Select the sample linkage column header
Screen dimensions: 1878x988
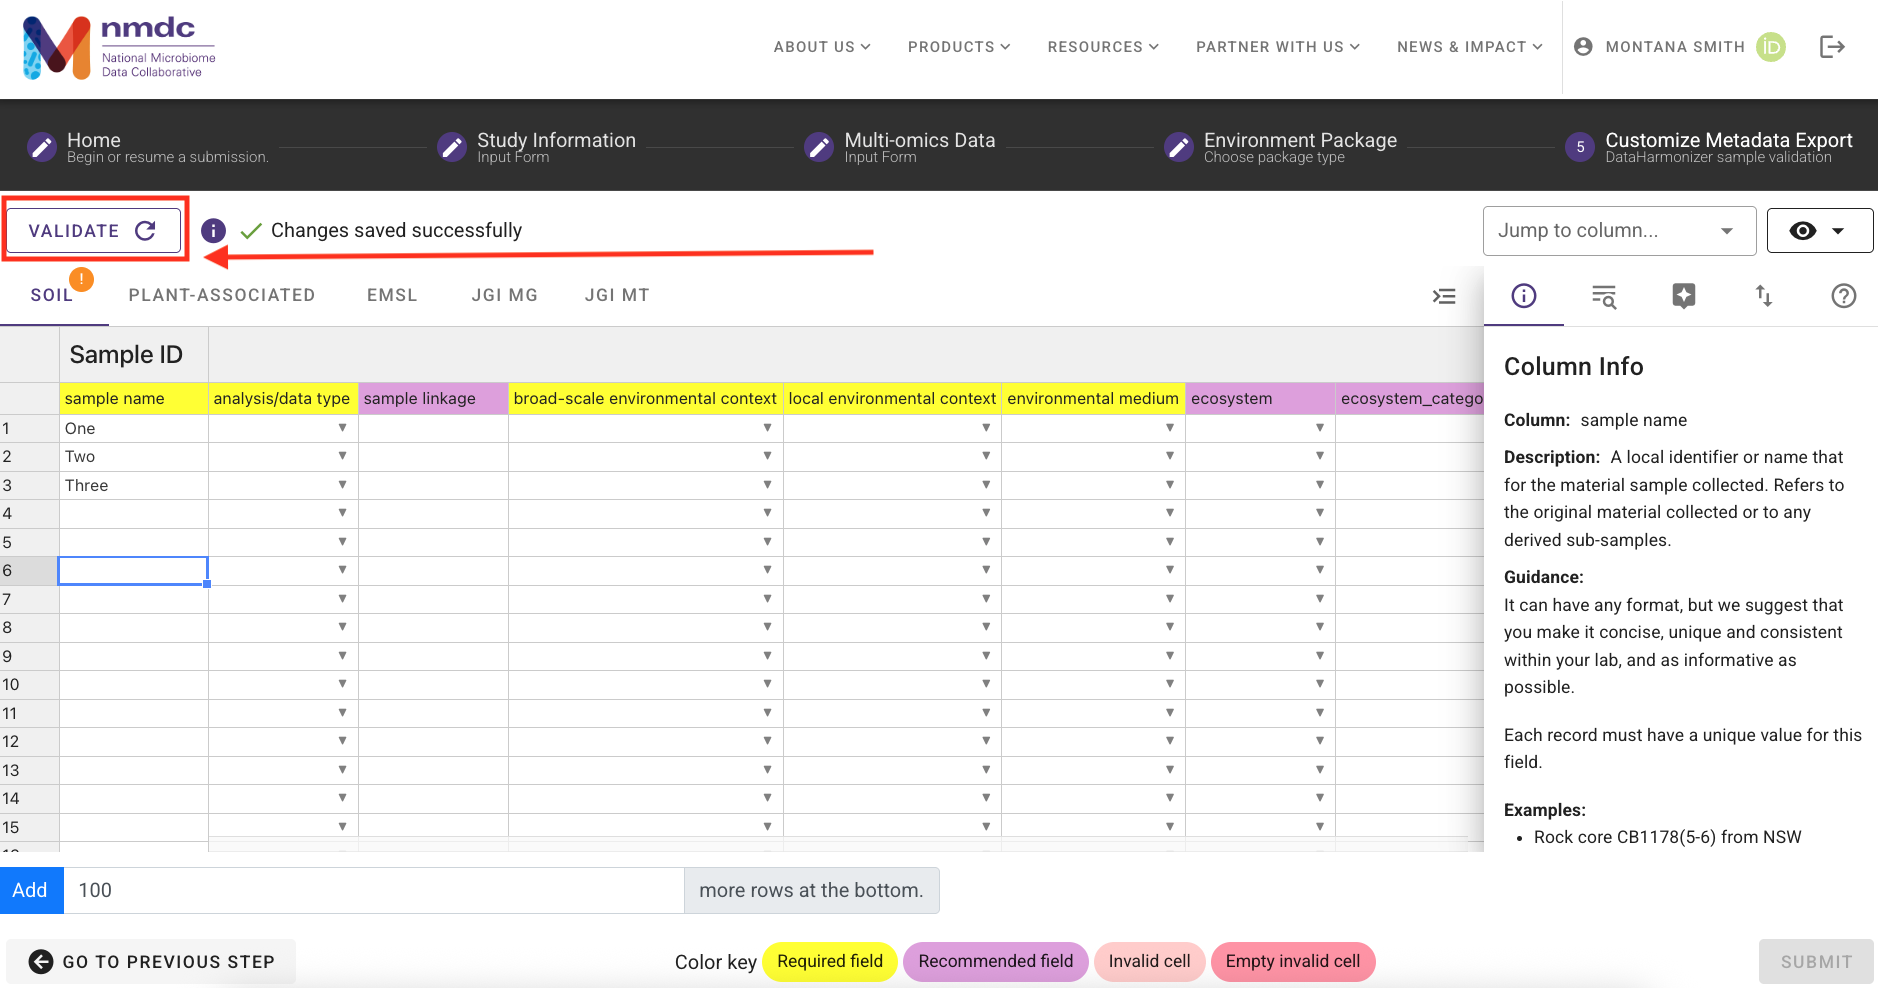[x=433, y=398]
